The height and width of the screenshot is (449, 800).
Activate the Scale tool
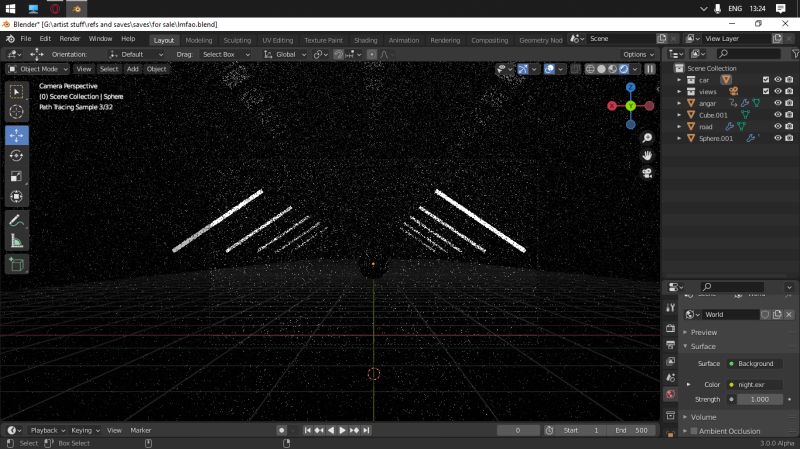coord(16,176)
